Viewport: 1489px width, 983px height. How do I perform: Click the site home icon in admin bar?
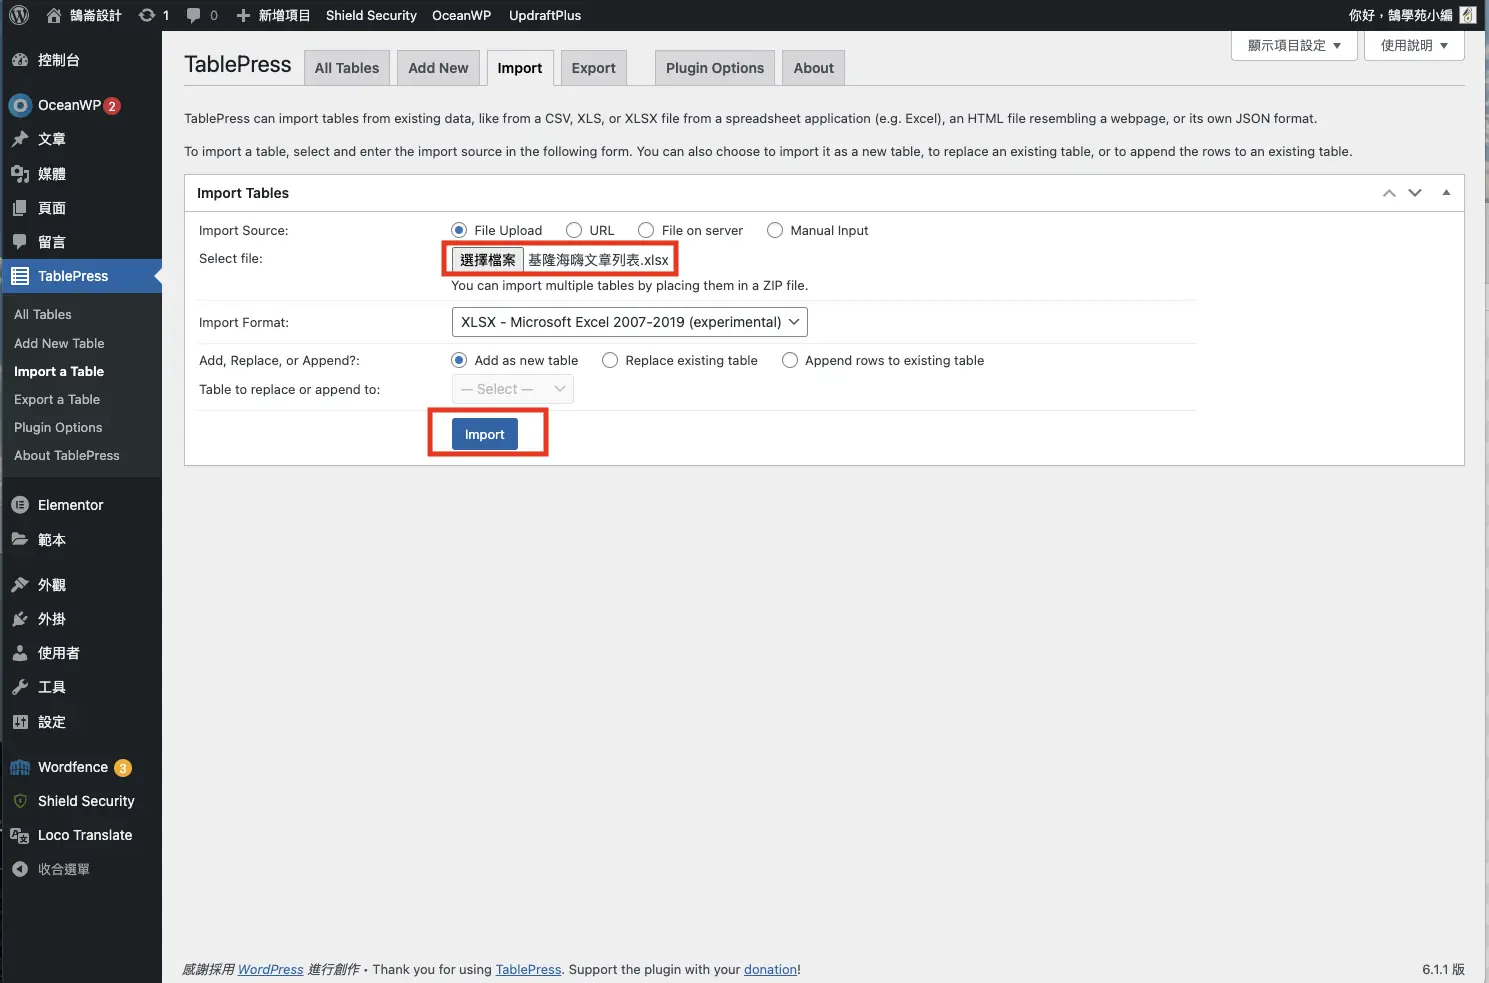pos(54,15)
